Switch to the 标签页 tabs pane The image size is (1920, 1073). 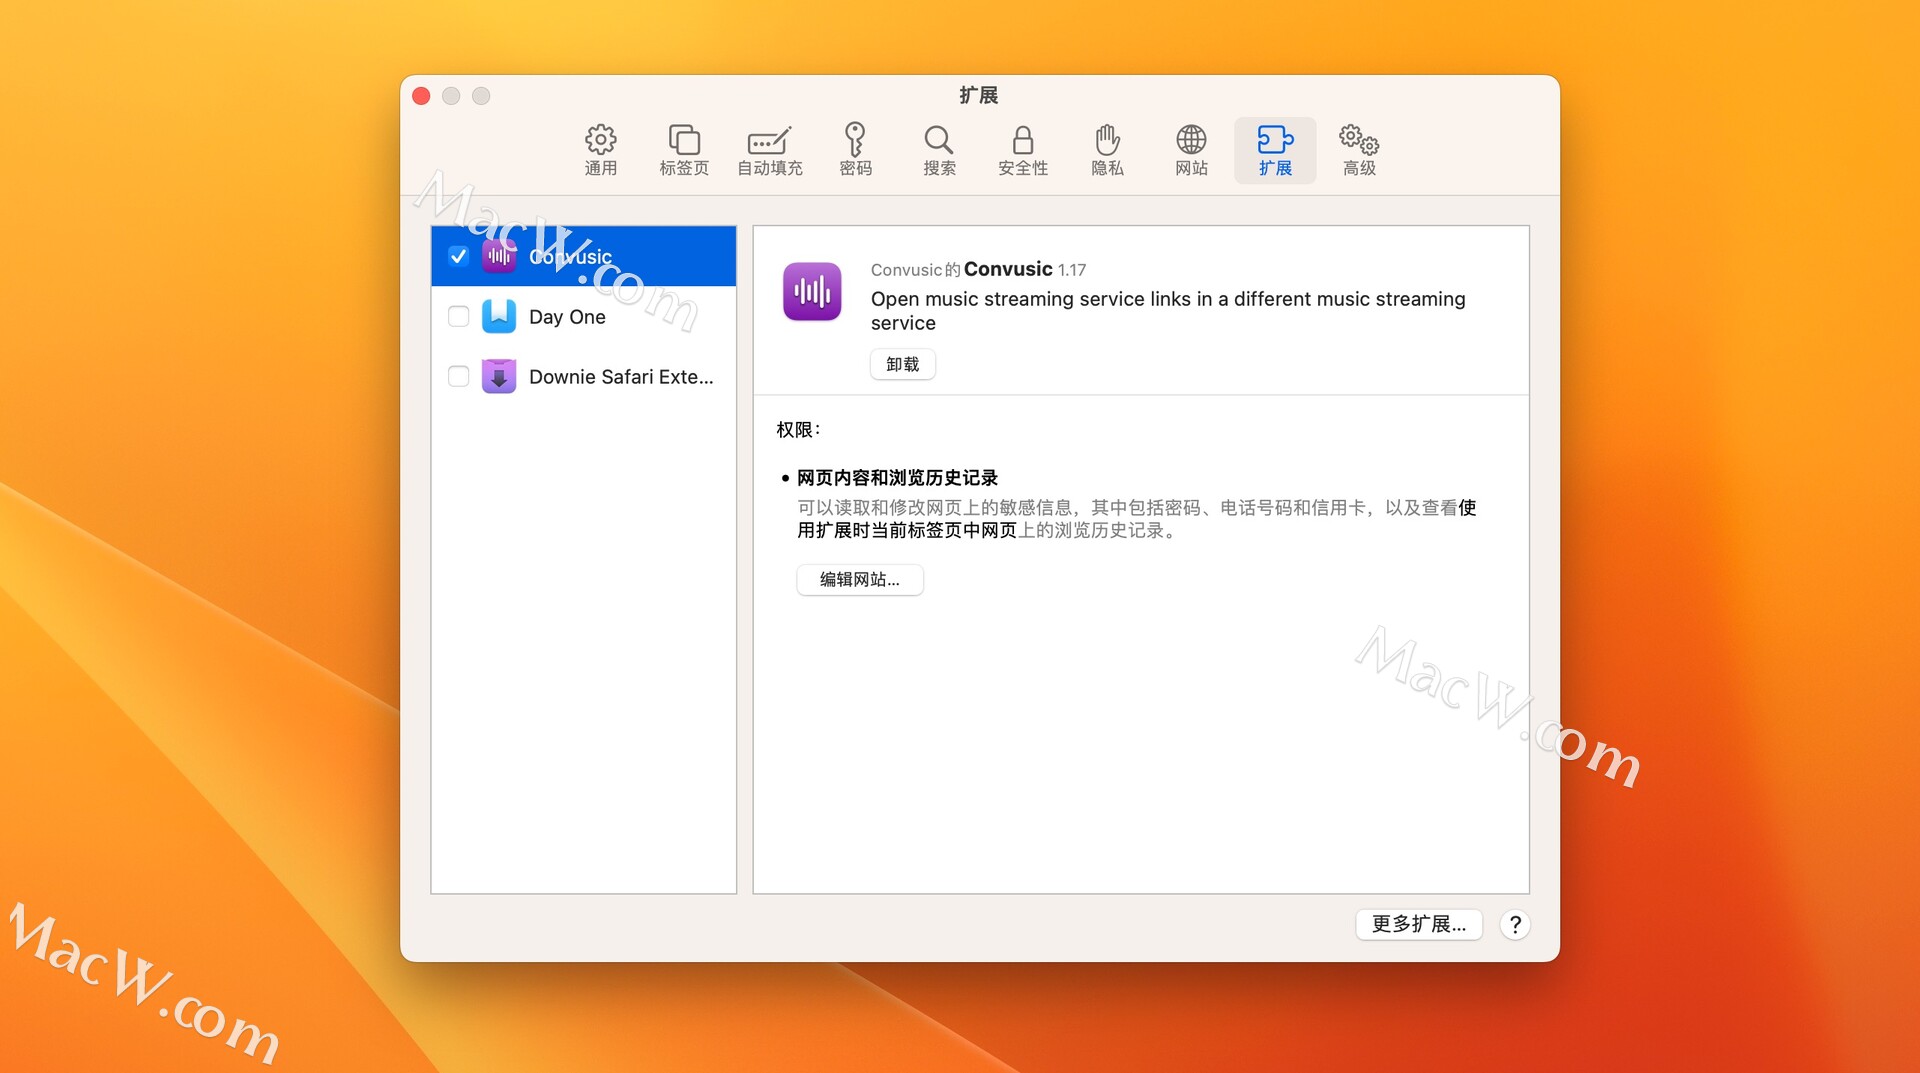[684, 150]
